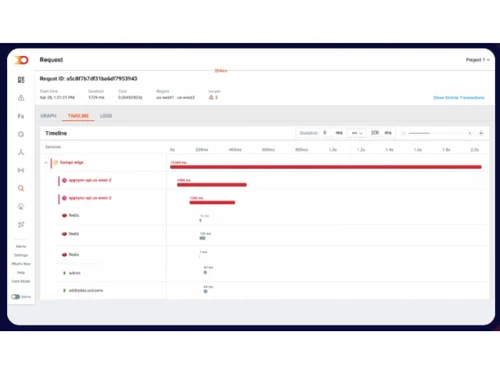Click the first Redis service icon

pos(64,215)
